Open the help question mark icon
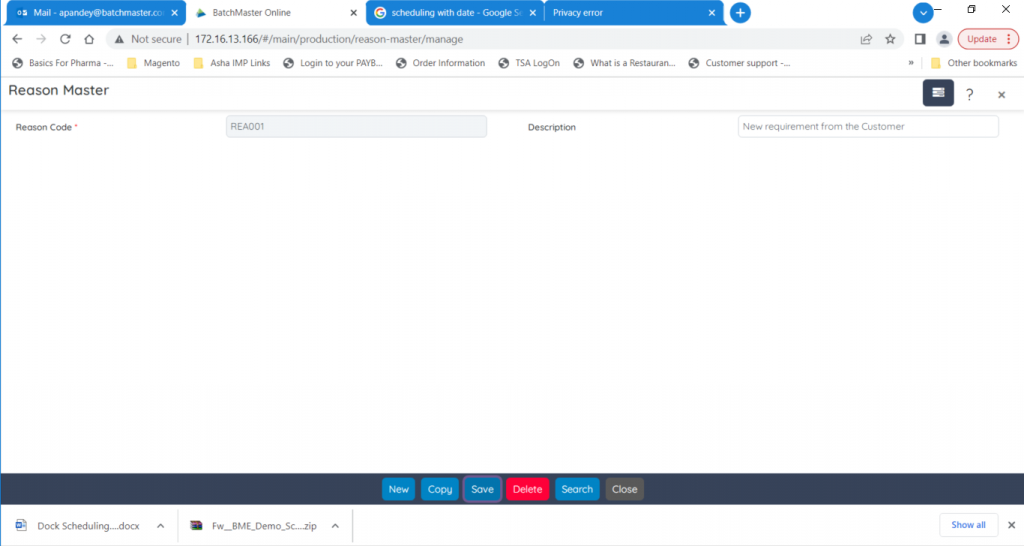This screenshot has width=1024, height=546. 969,94
